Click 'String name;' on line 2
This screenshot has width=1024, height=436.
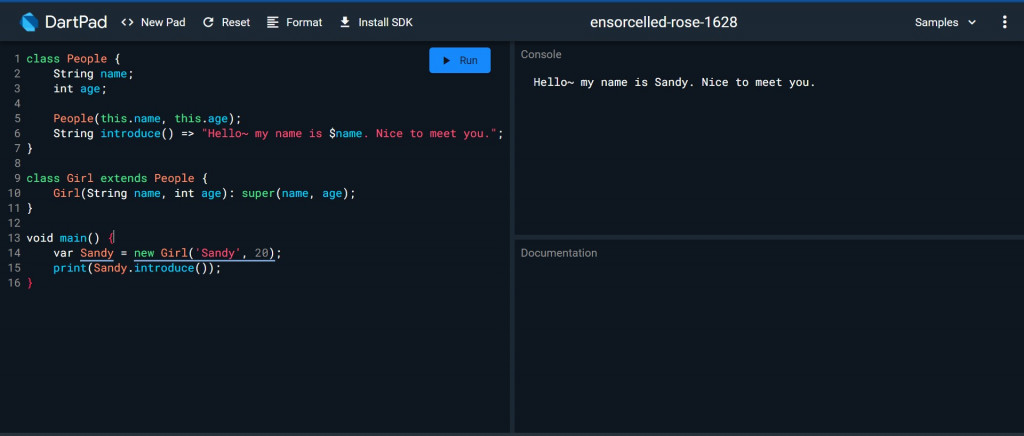pyautogui.click(x=93, y=74)
